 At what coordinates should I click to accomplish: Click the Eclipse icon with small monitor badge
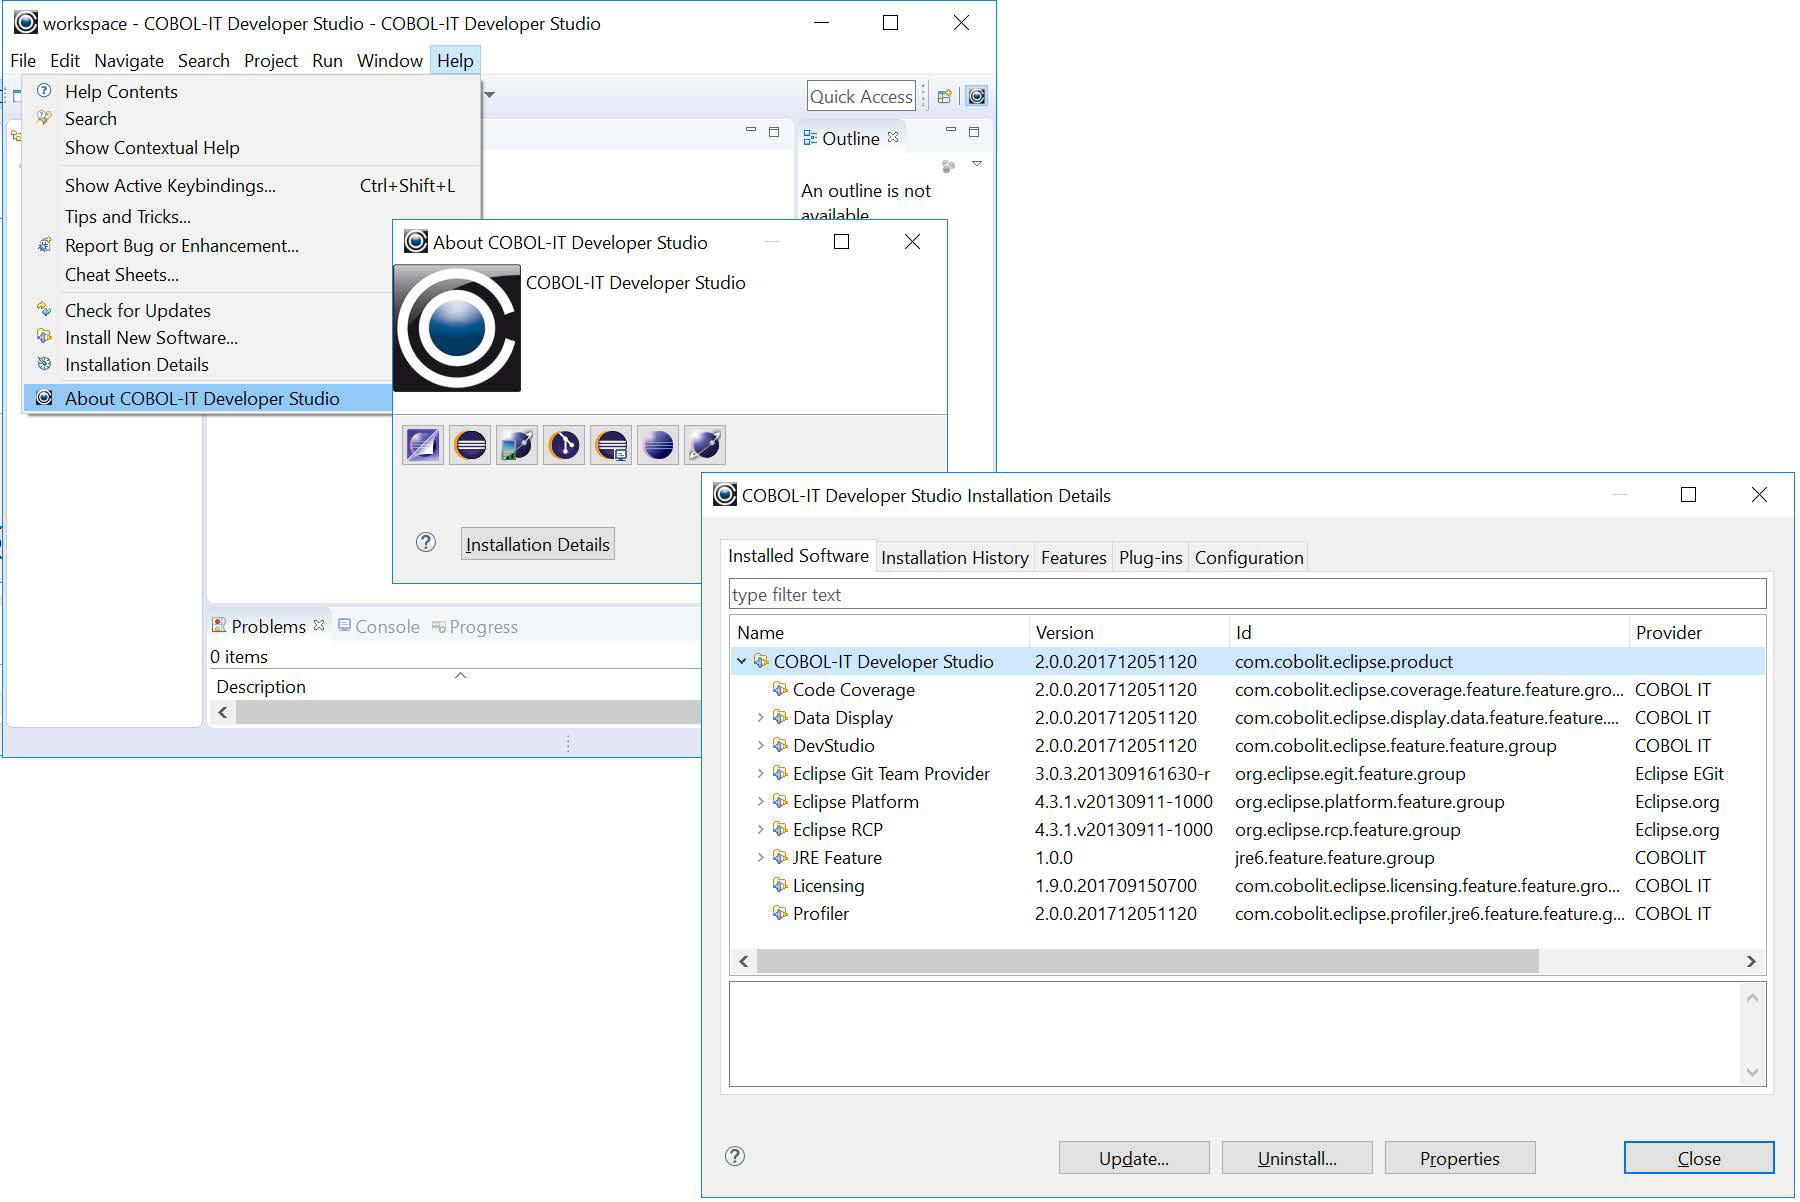(x=611, y=445)
